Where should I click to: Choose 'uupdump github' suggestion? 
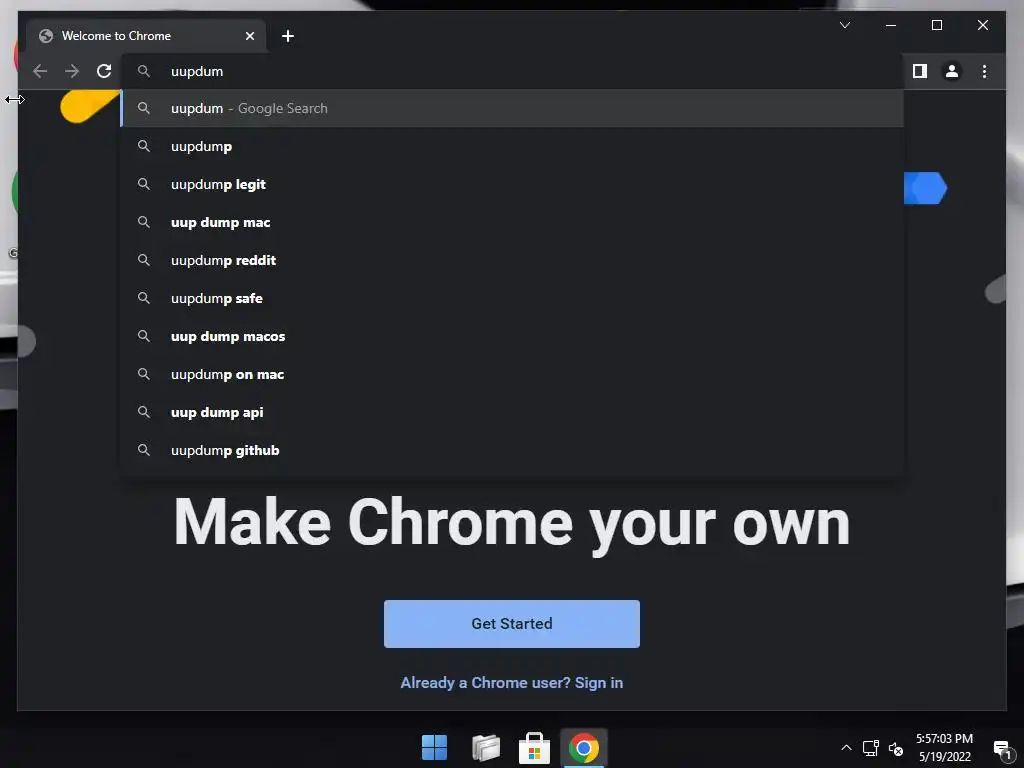(x=512, y=450)
